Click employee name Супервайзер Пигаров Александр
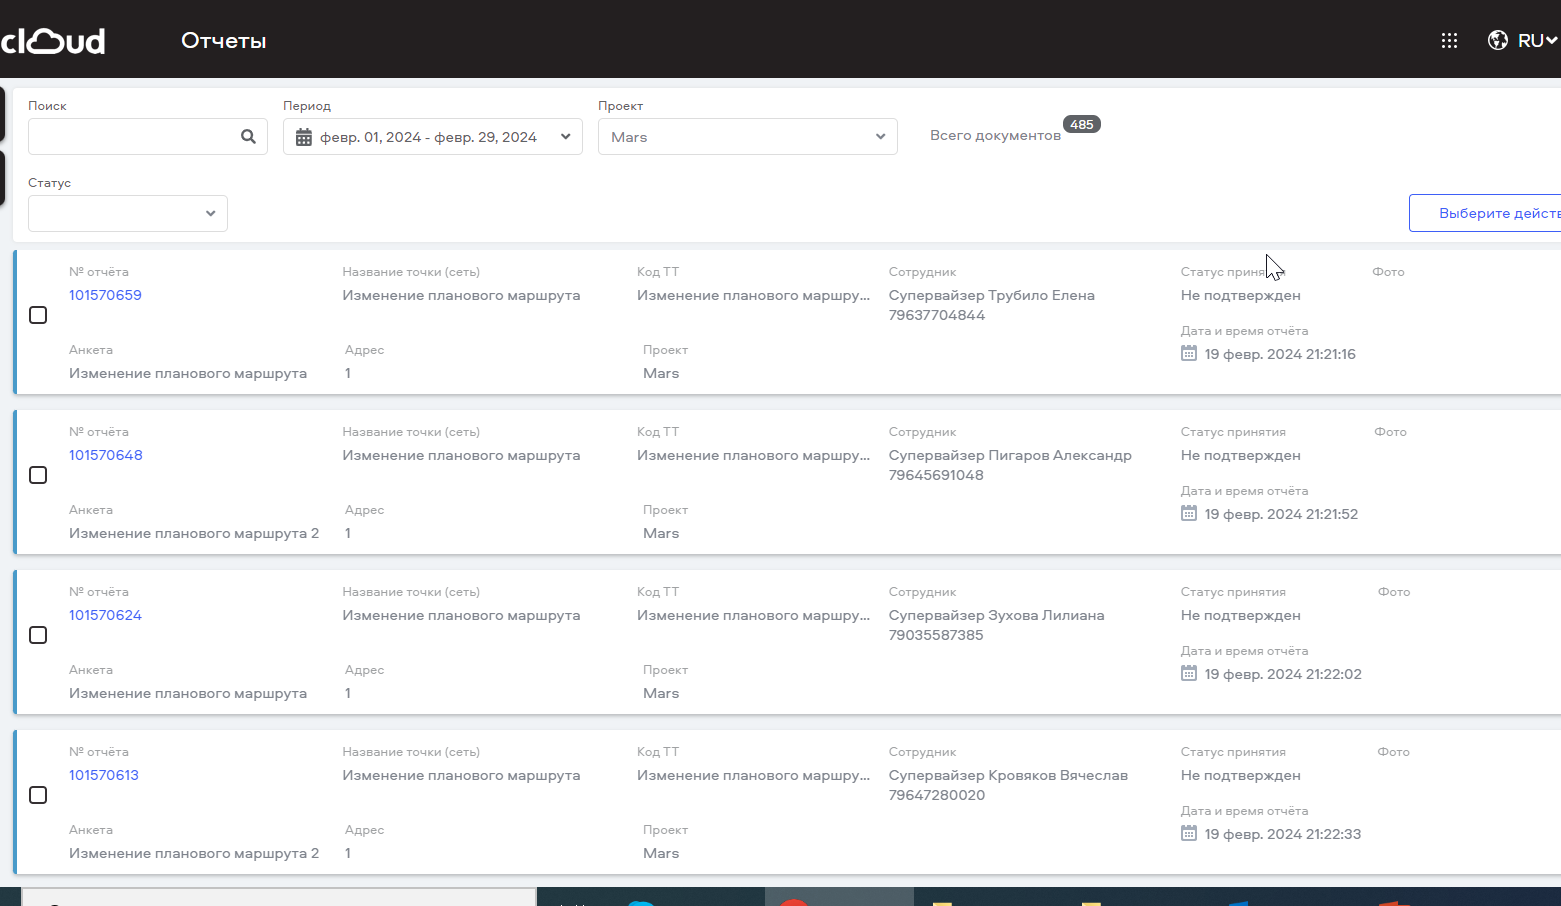 click(x=1010, y=455)
